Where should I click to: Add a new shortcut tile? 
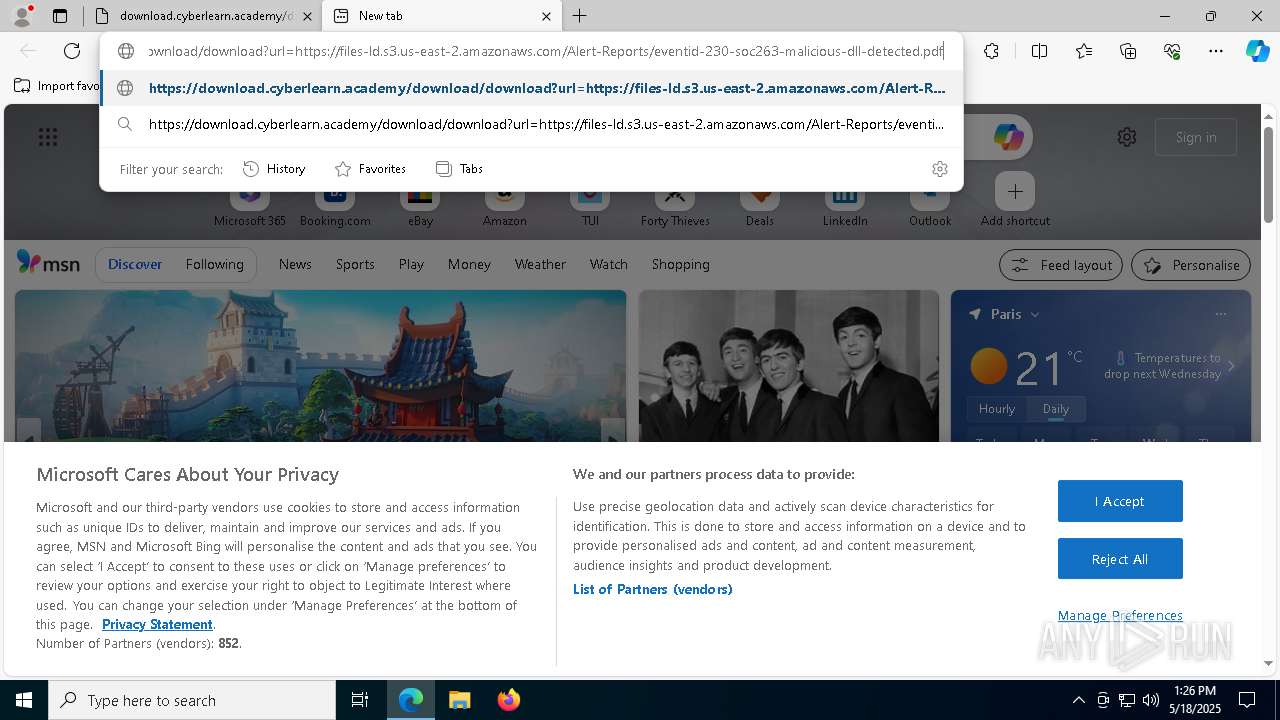pos(1015,200)
